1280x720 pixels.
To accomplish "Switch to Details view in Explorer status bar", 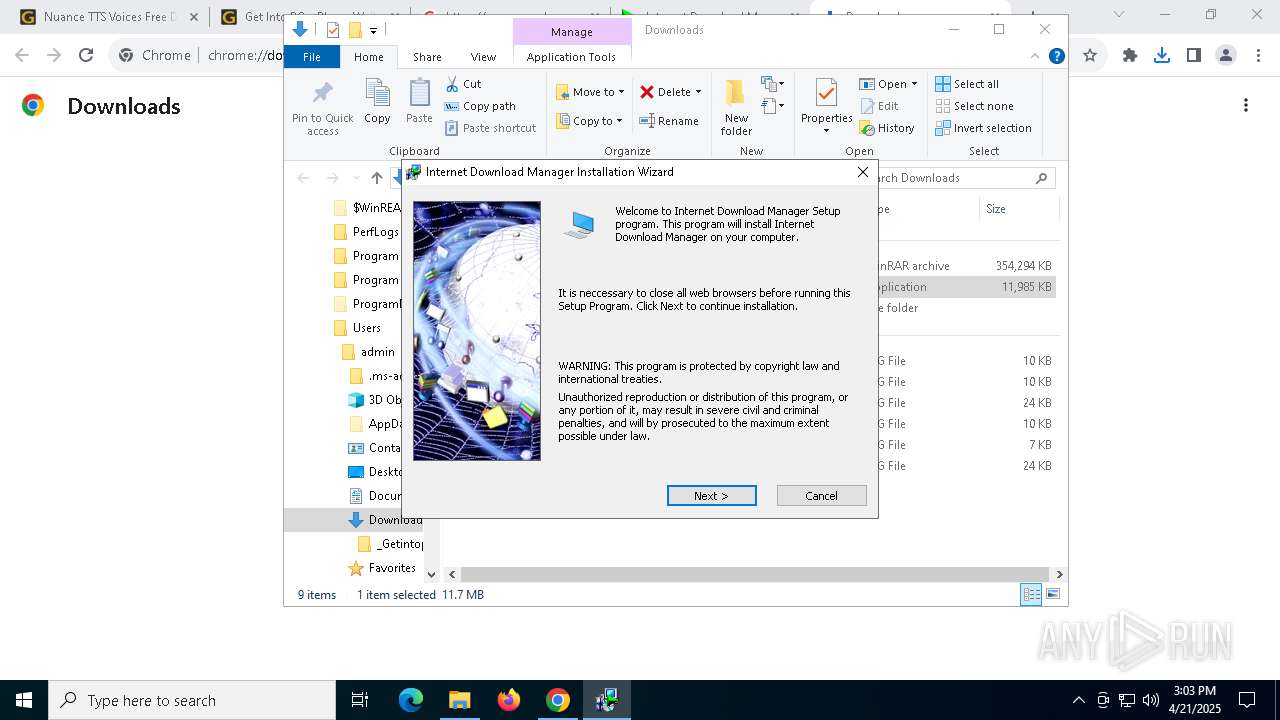I will point(1030,595).
